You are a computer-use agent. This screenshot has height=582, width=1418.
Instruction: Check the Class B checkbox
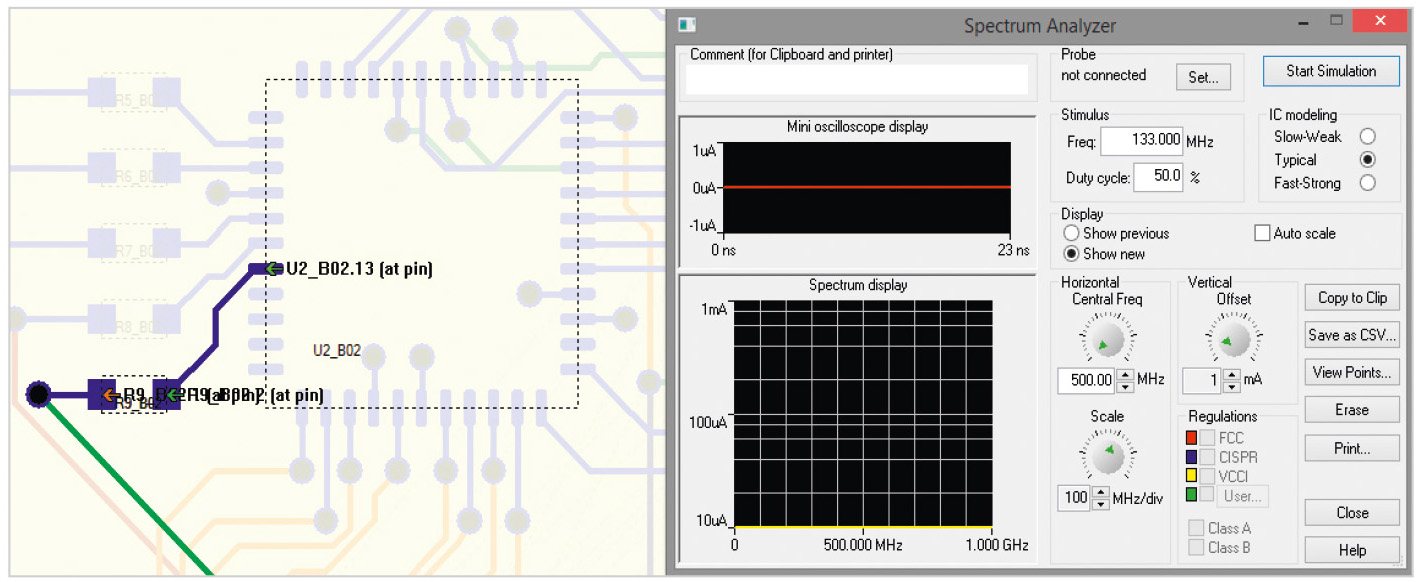pos(1196,547)
